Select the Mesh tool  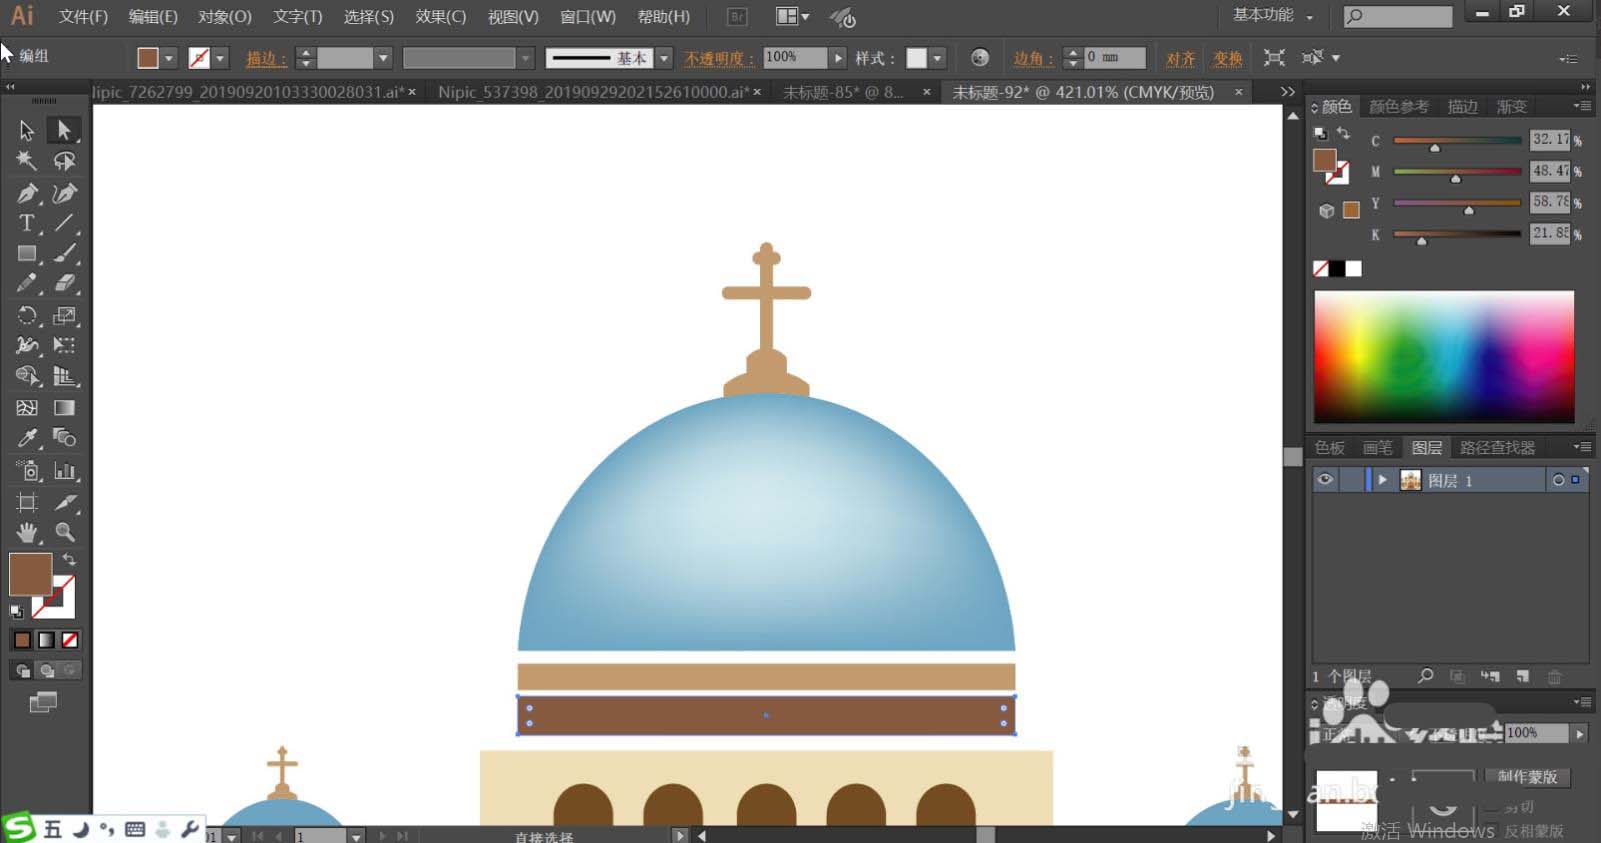tap(27, 408)
